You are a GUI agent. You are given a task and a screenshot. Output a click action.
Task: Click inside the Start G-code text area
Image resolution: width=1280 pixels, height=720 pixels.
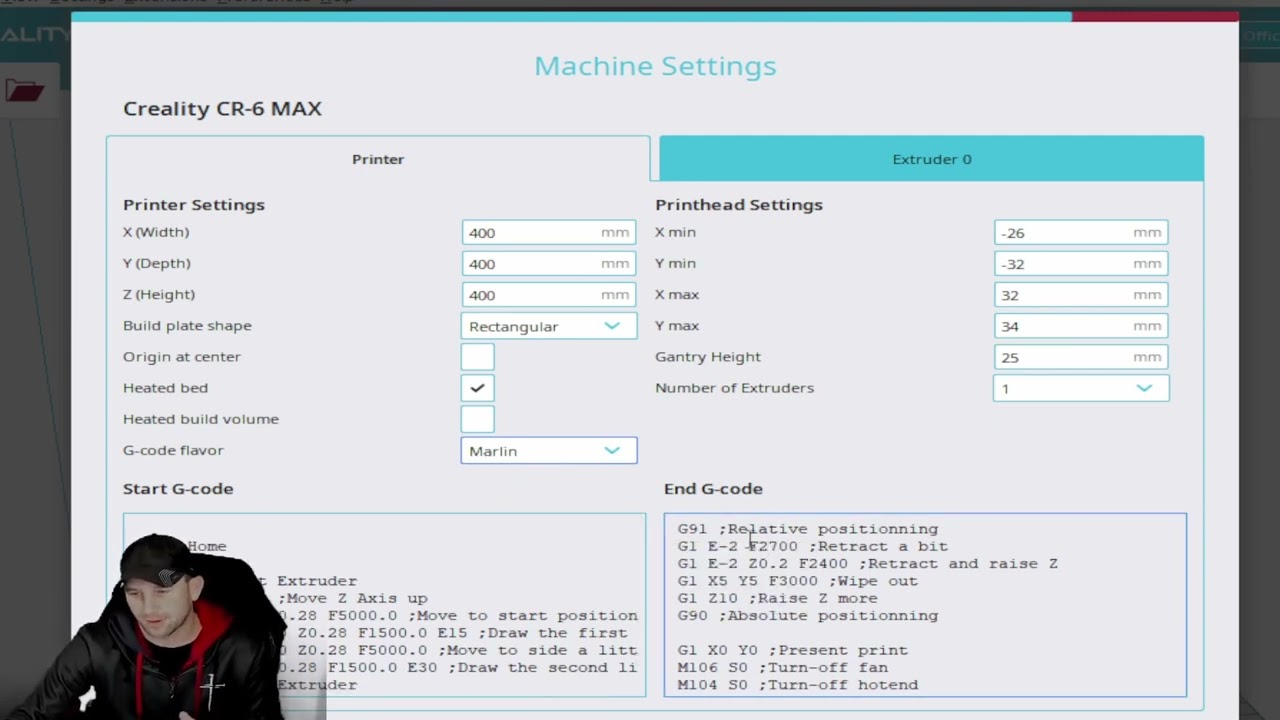click(384, 605)
